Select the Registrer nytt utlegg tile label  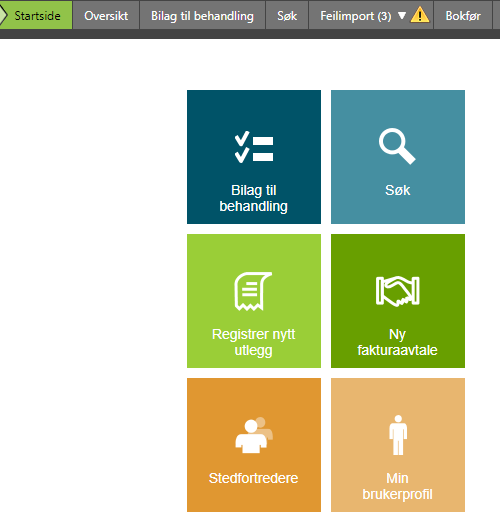pyautogui.click(x=254, y=342)
